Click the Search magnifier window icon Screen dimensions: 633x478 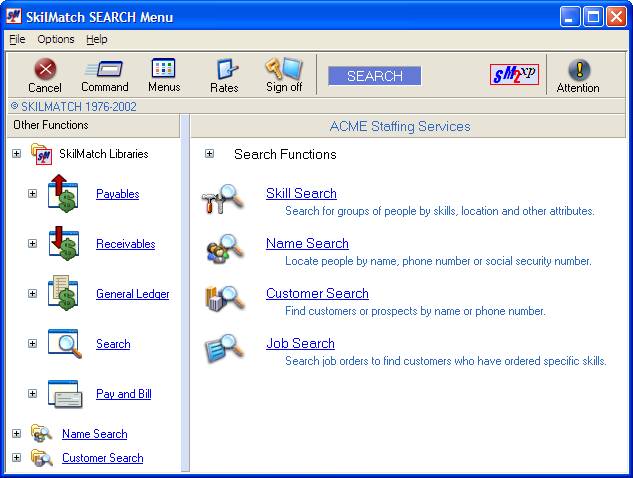65,344
